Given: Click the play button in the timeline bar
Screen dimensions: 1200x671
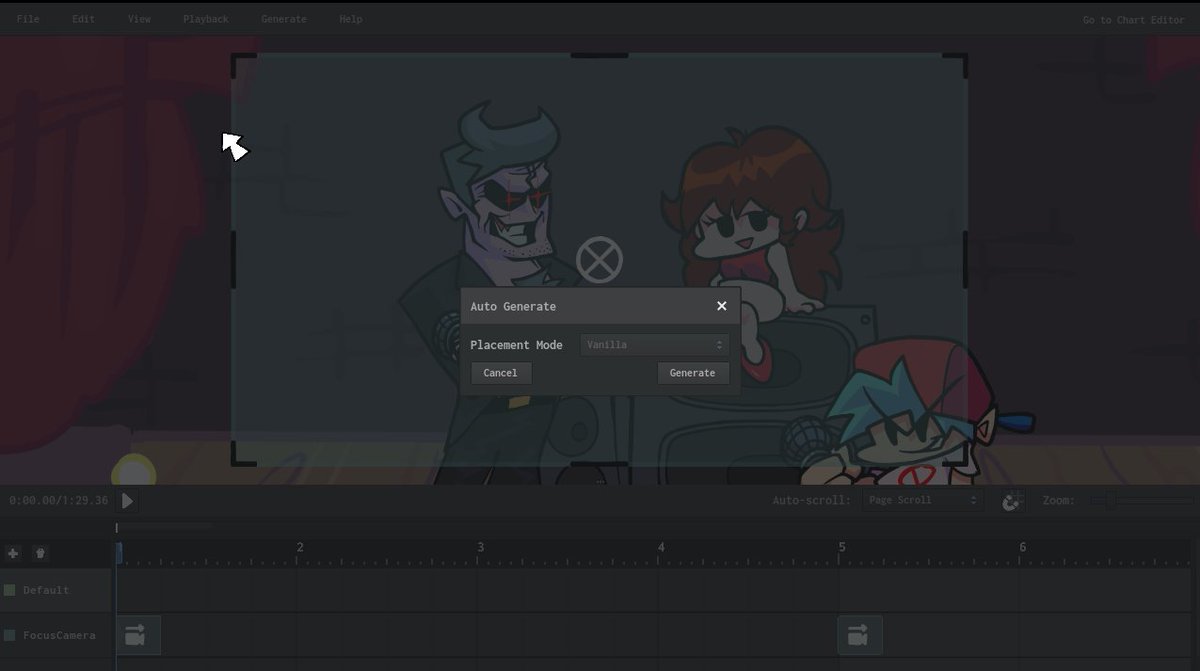Looking at the screenshot, I should 127,501.
